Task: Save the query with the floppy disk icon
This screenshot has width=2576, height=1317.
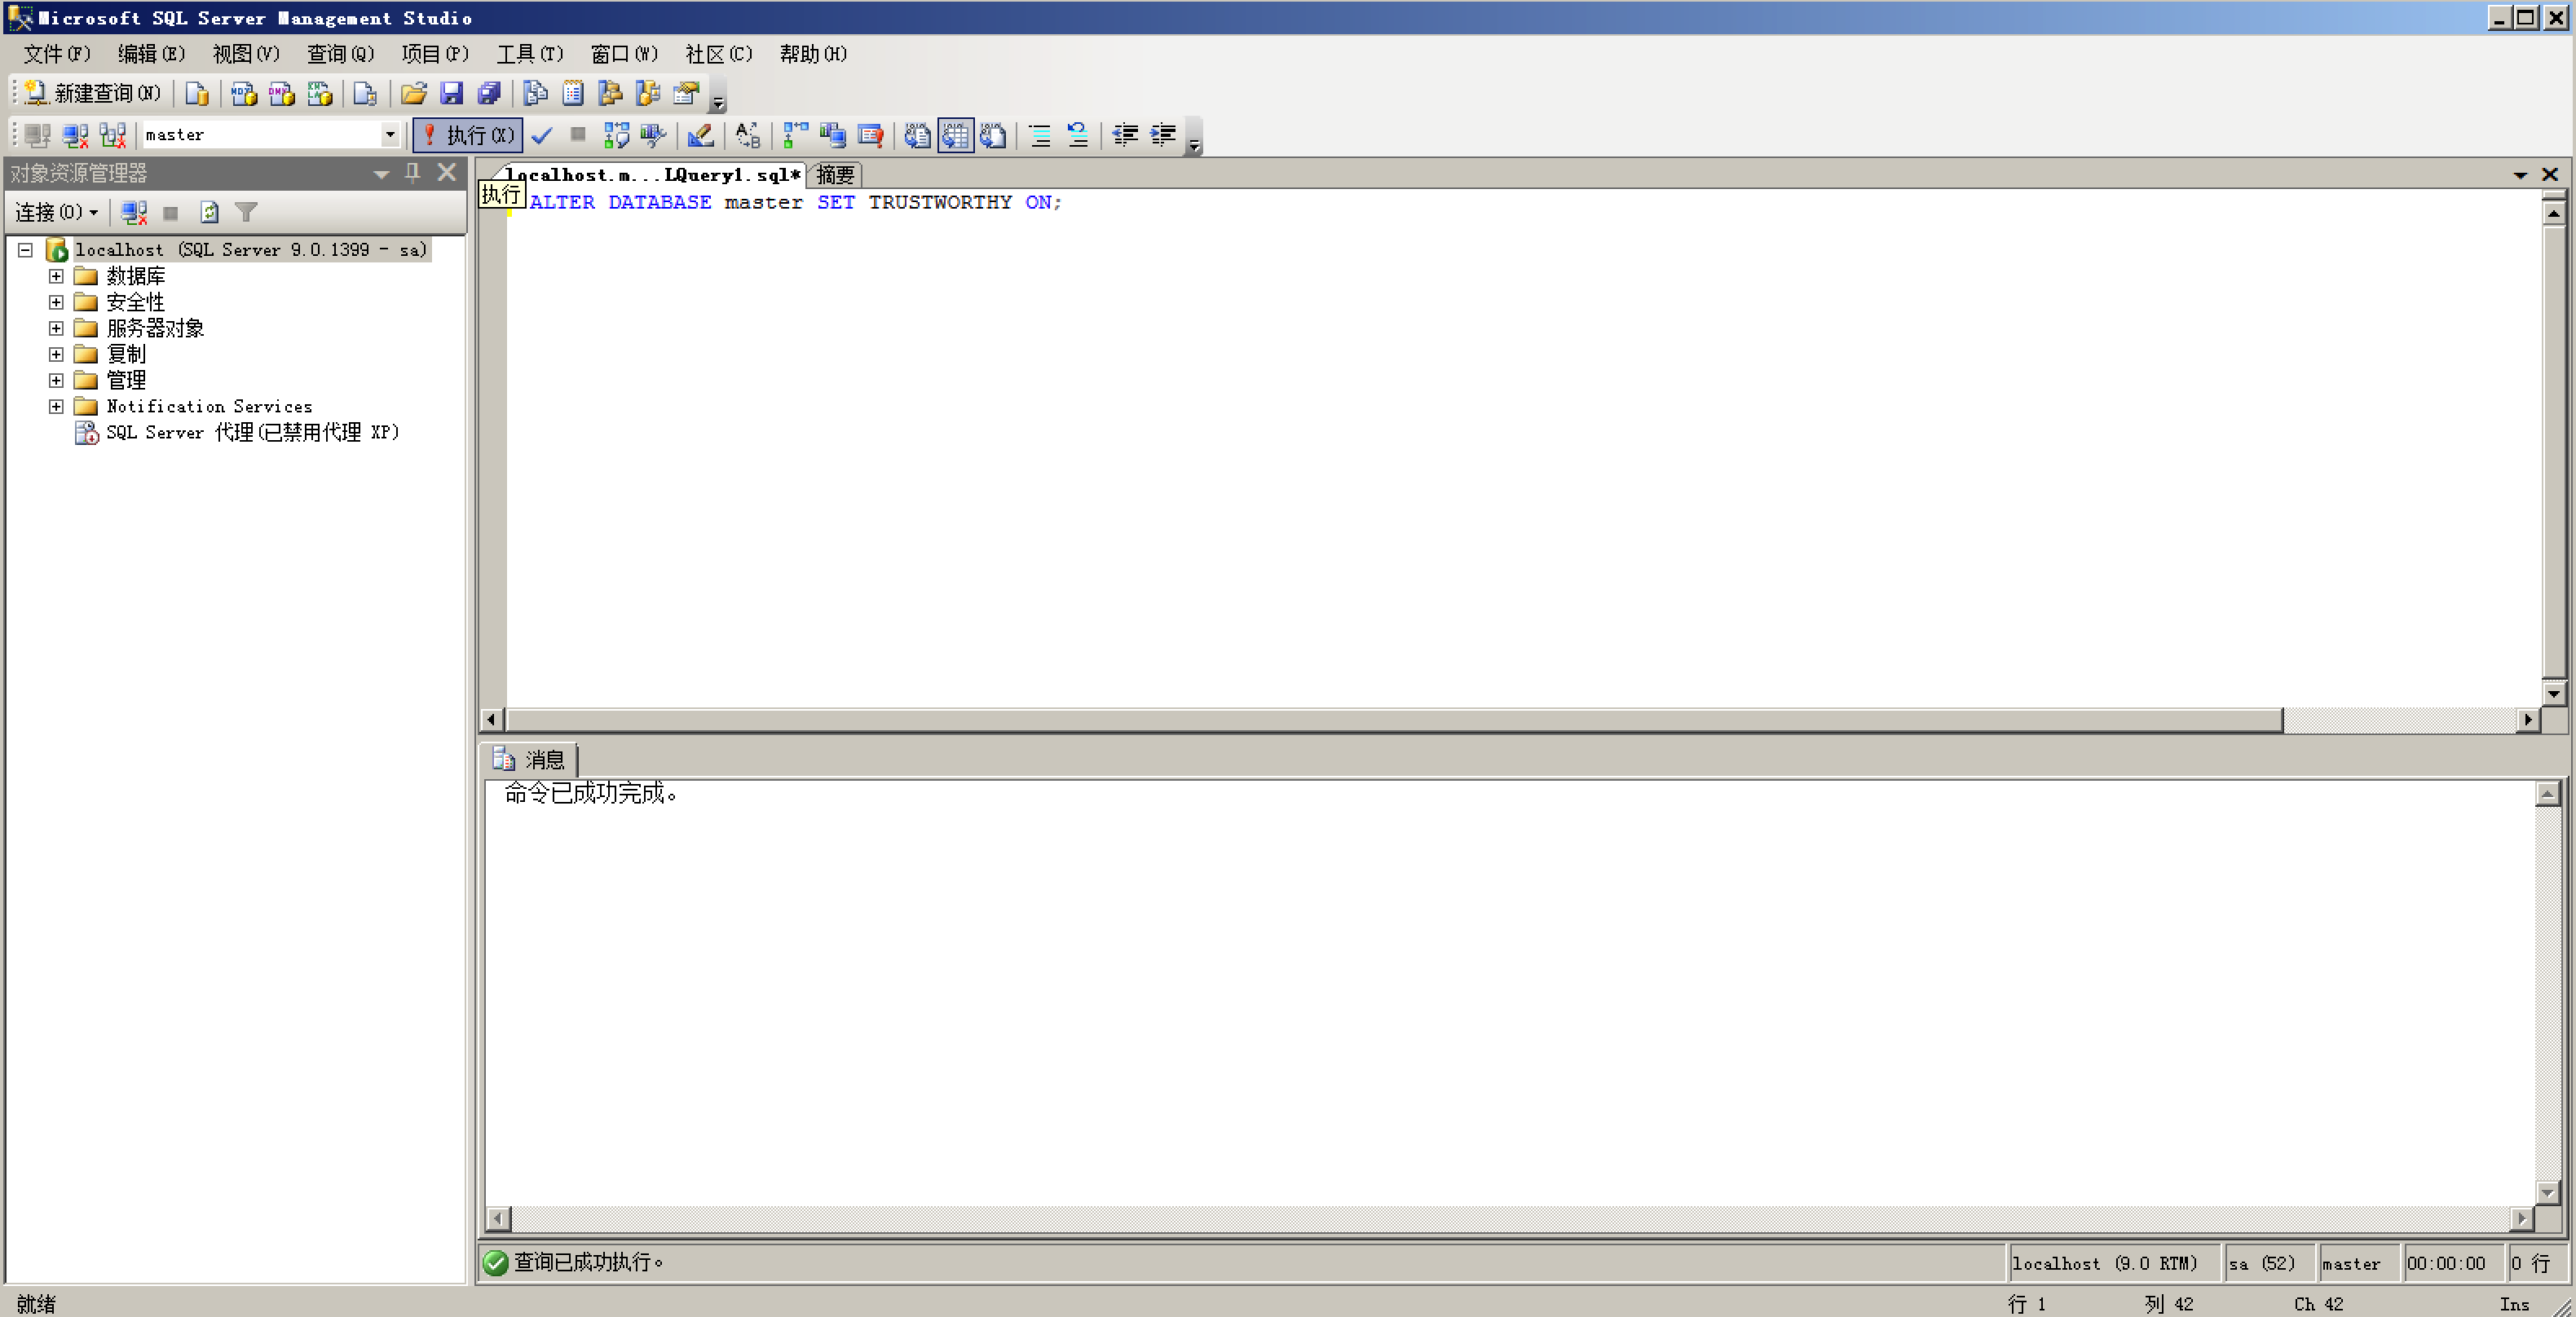Action: [451, 93]
